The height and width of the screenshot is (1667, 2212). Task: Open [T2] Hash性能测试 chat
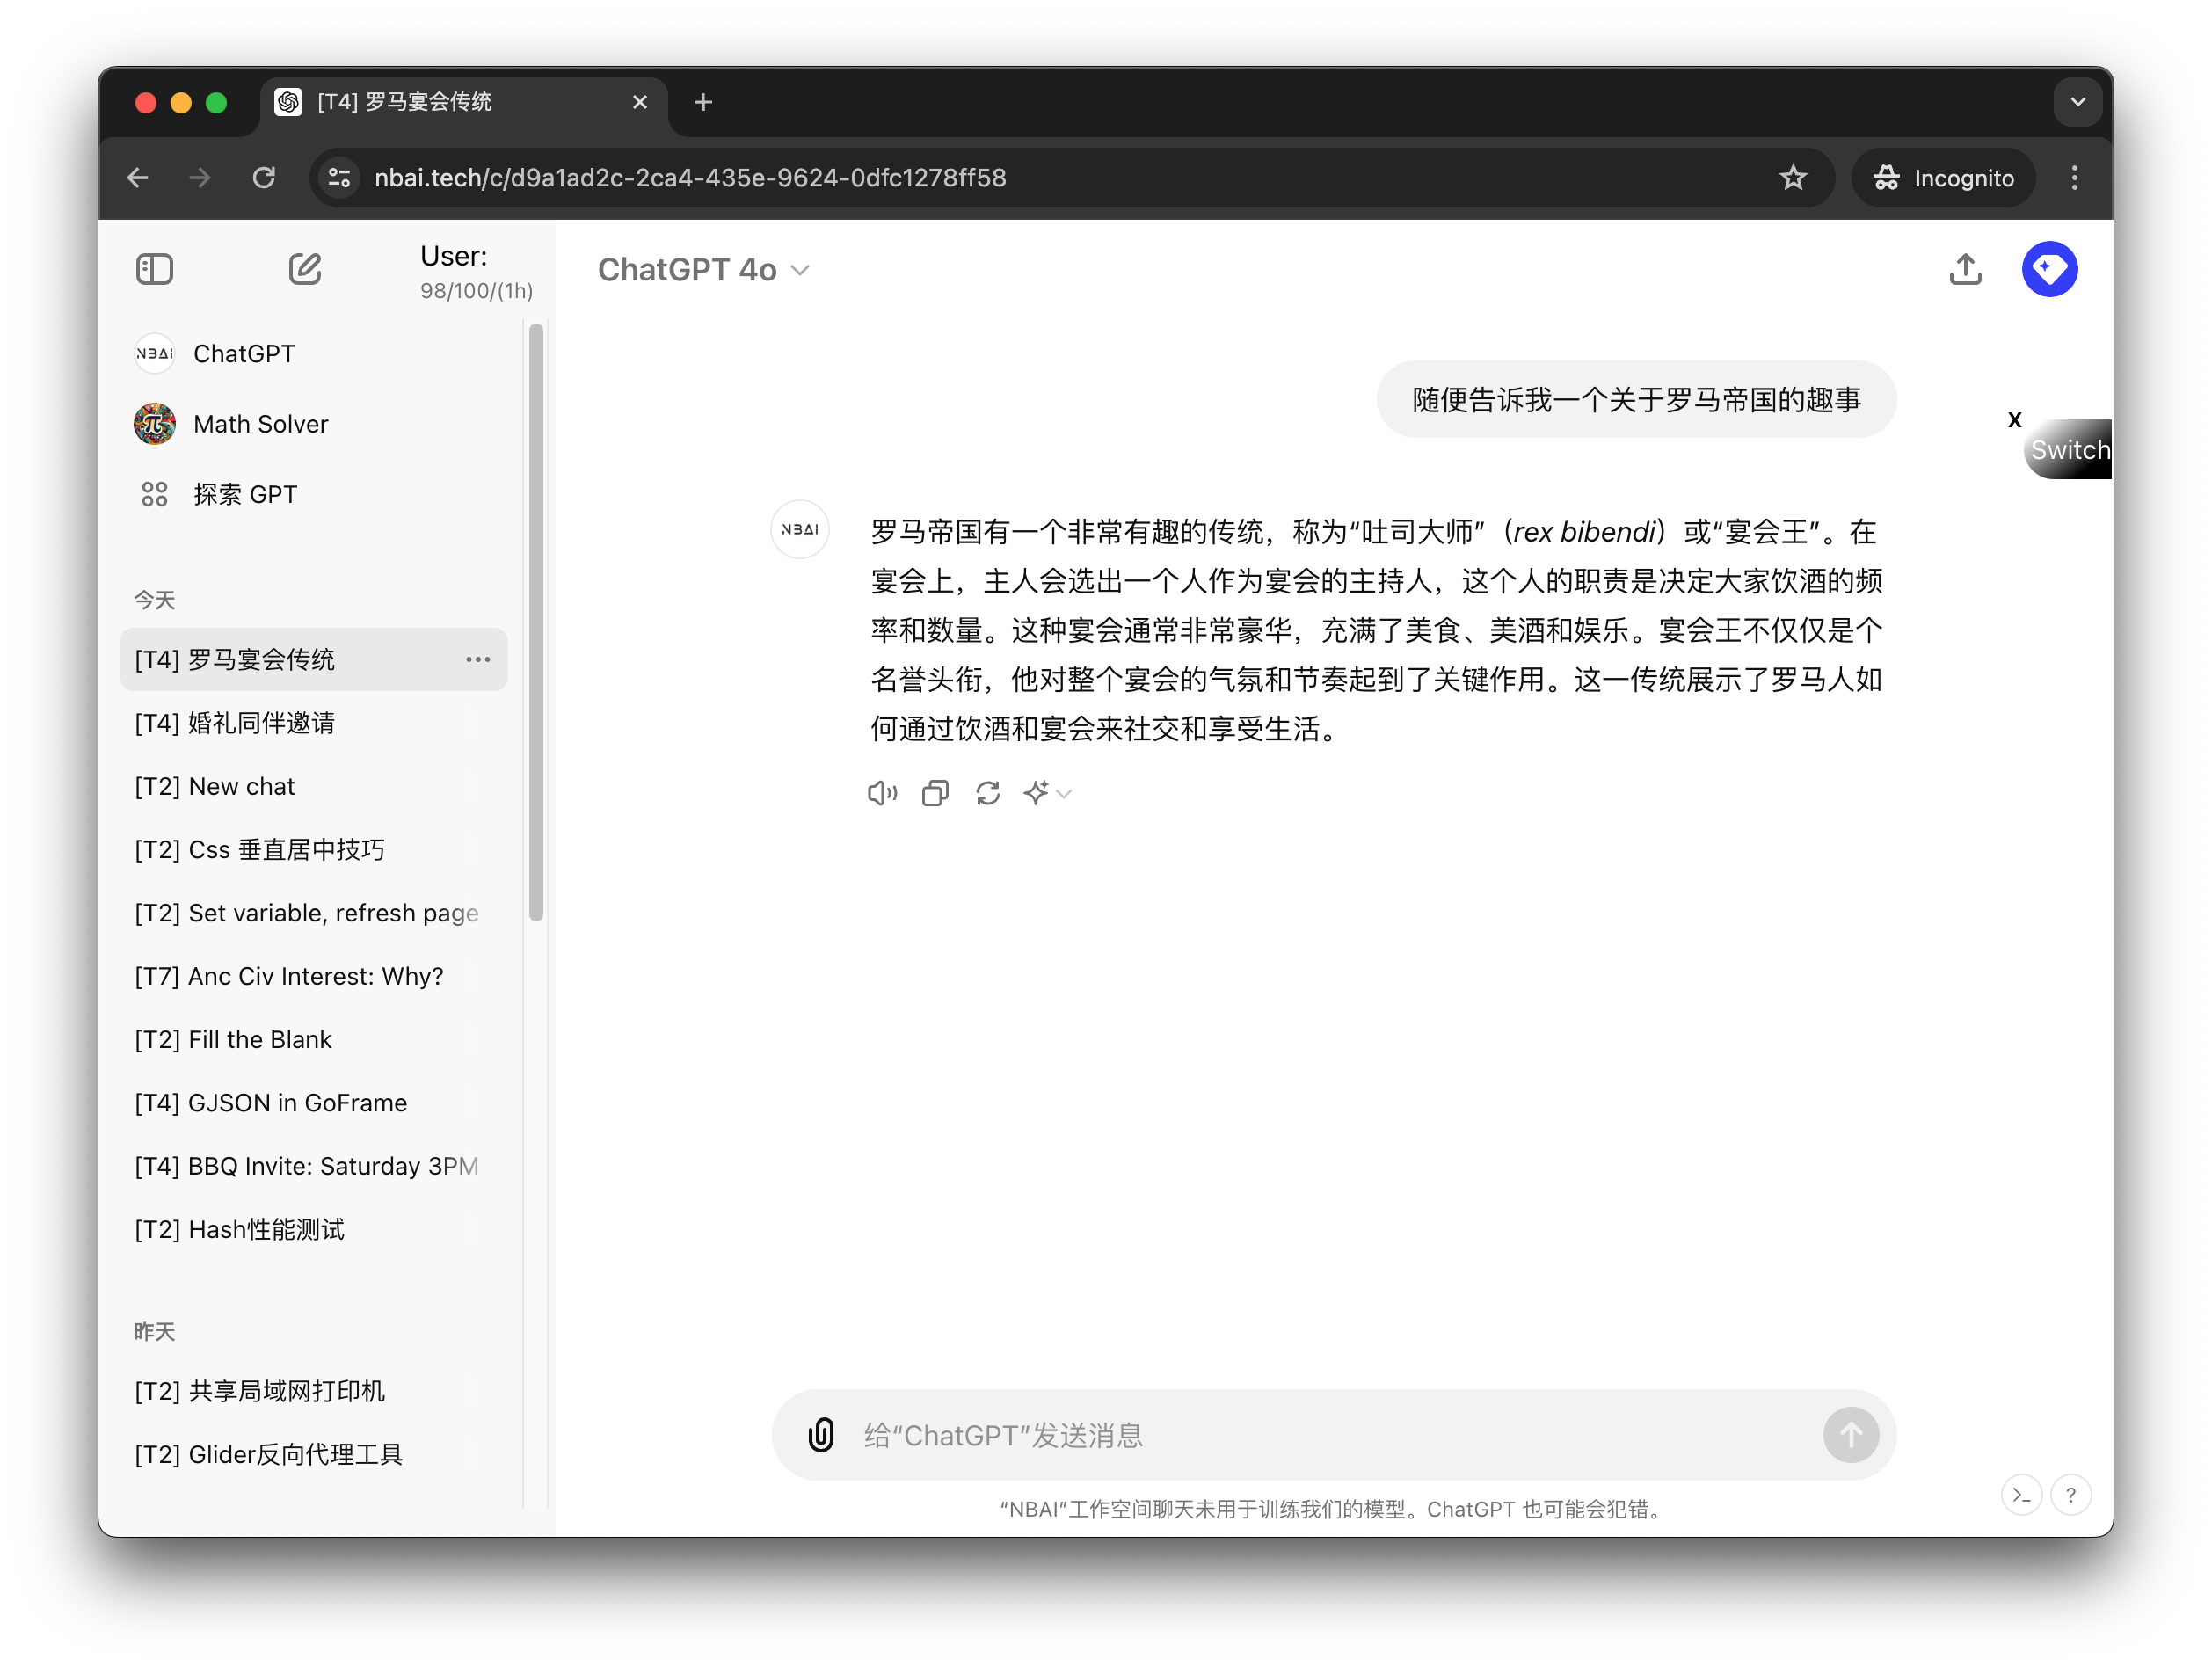[x=314, y=1230]
